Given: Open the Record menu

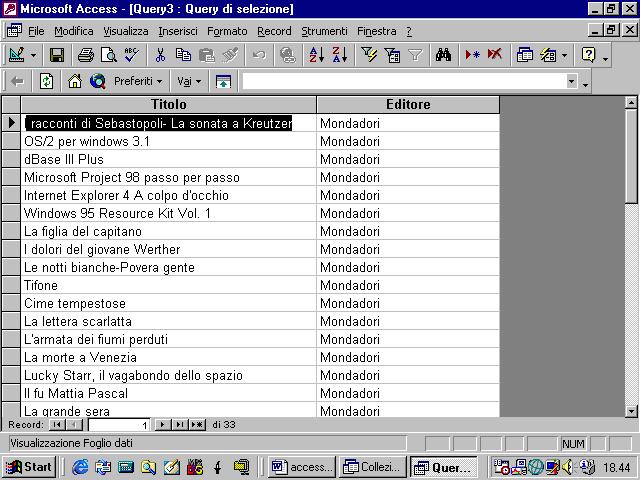Looking at the screenshot, I should point(274,31).
